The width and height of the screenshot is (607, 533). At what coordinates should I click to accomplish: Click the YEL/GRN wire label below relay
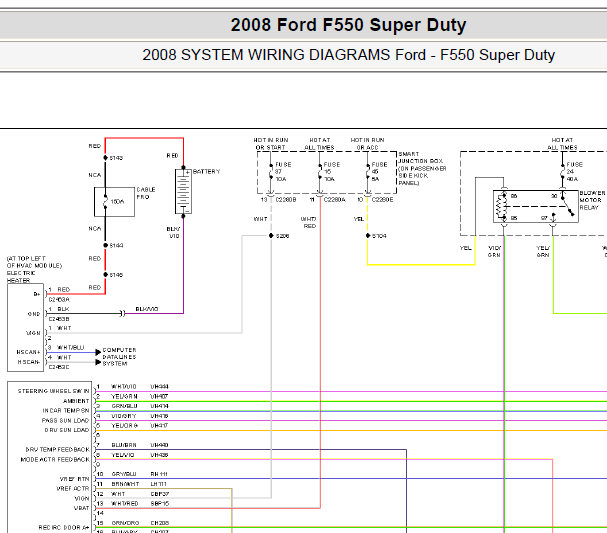coord(543,252)
